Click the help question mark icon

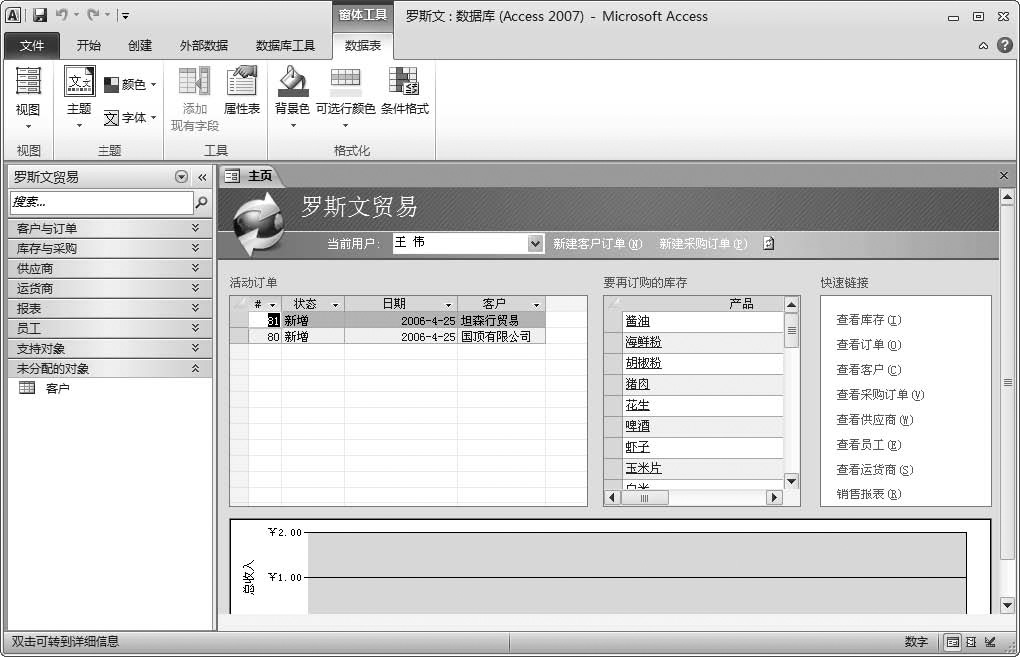click(1005, 45)
